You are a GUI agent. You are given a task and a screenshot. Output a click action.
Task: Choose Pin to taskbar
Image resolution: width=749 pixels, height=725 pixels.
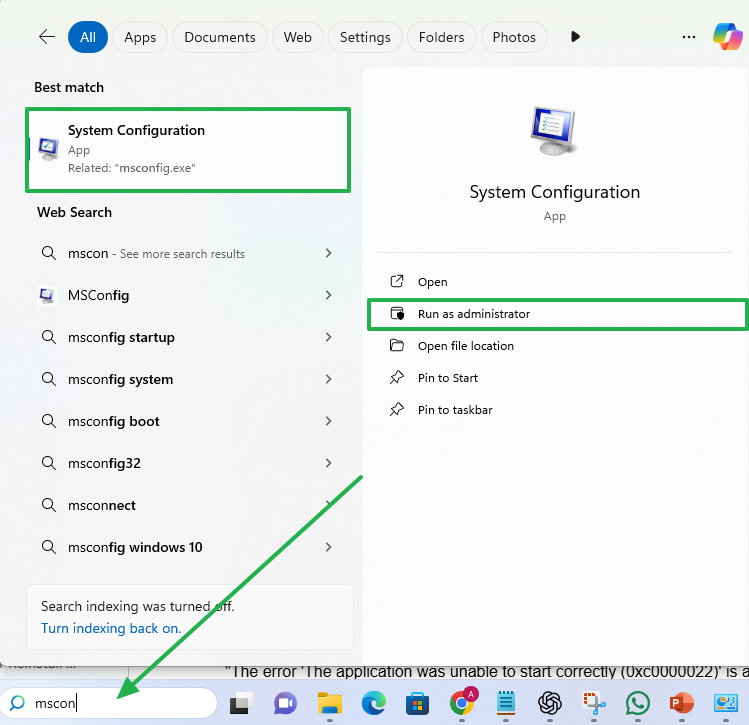[556, 410]
